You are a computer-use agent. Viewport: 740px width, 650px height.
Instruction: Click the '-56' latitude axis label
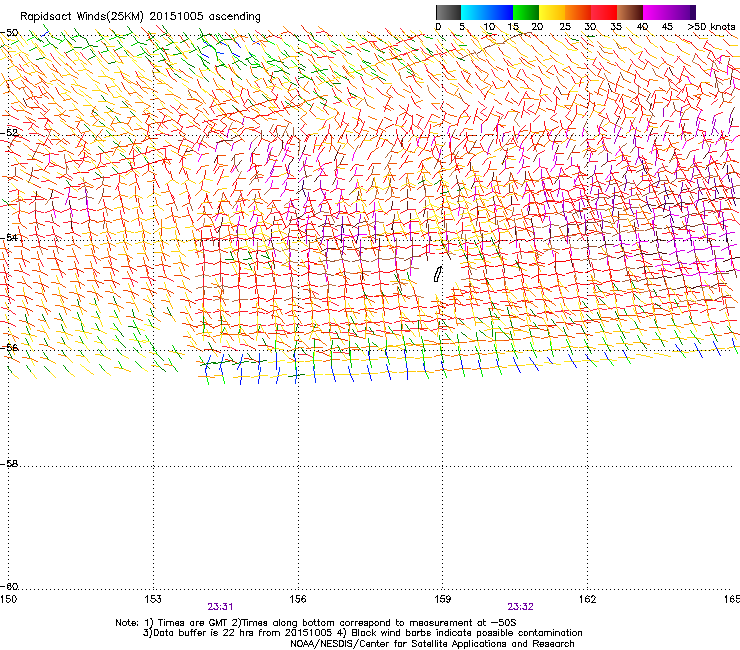(9, 347)
